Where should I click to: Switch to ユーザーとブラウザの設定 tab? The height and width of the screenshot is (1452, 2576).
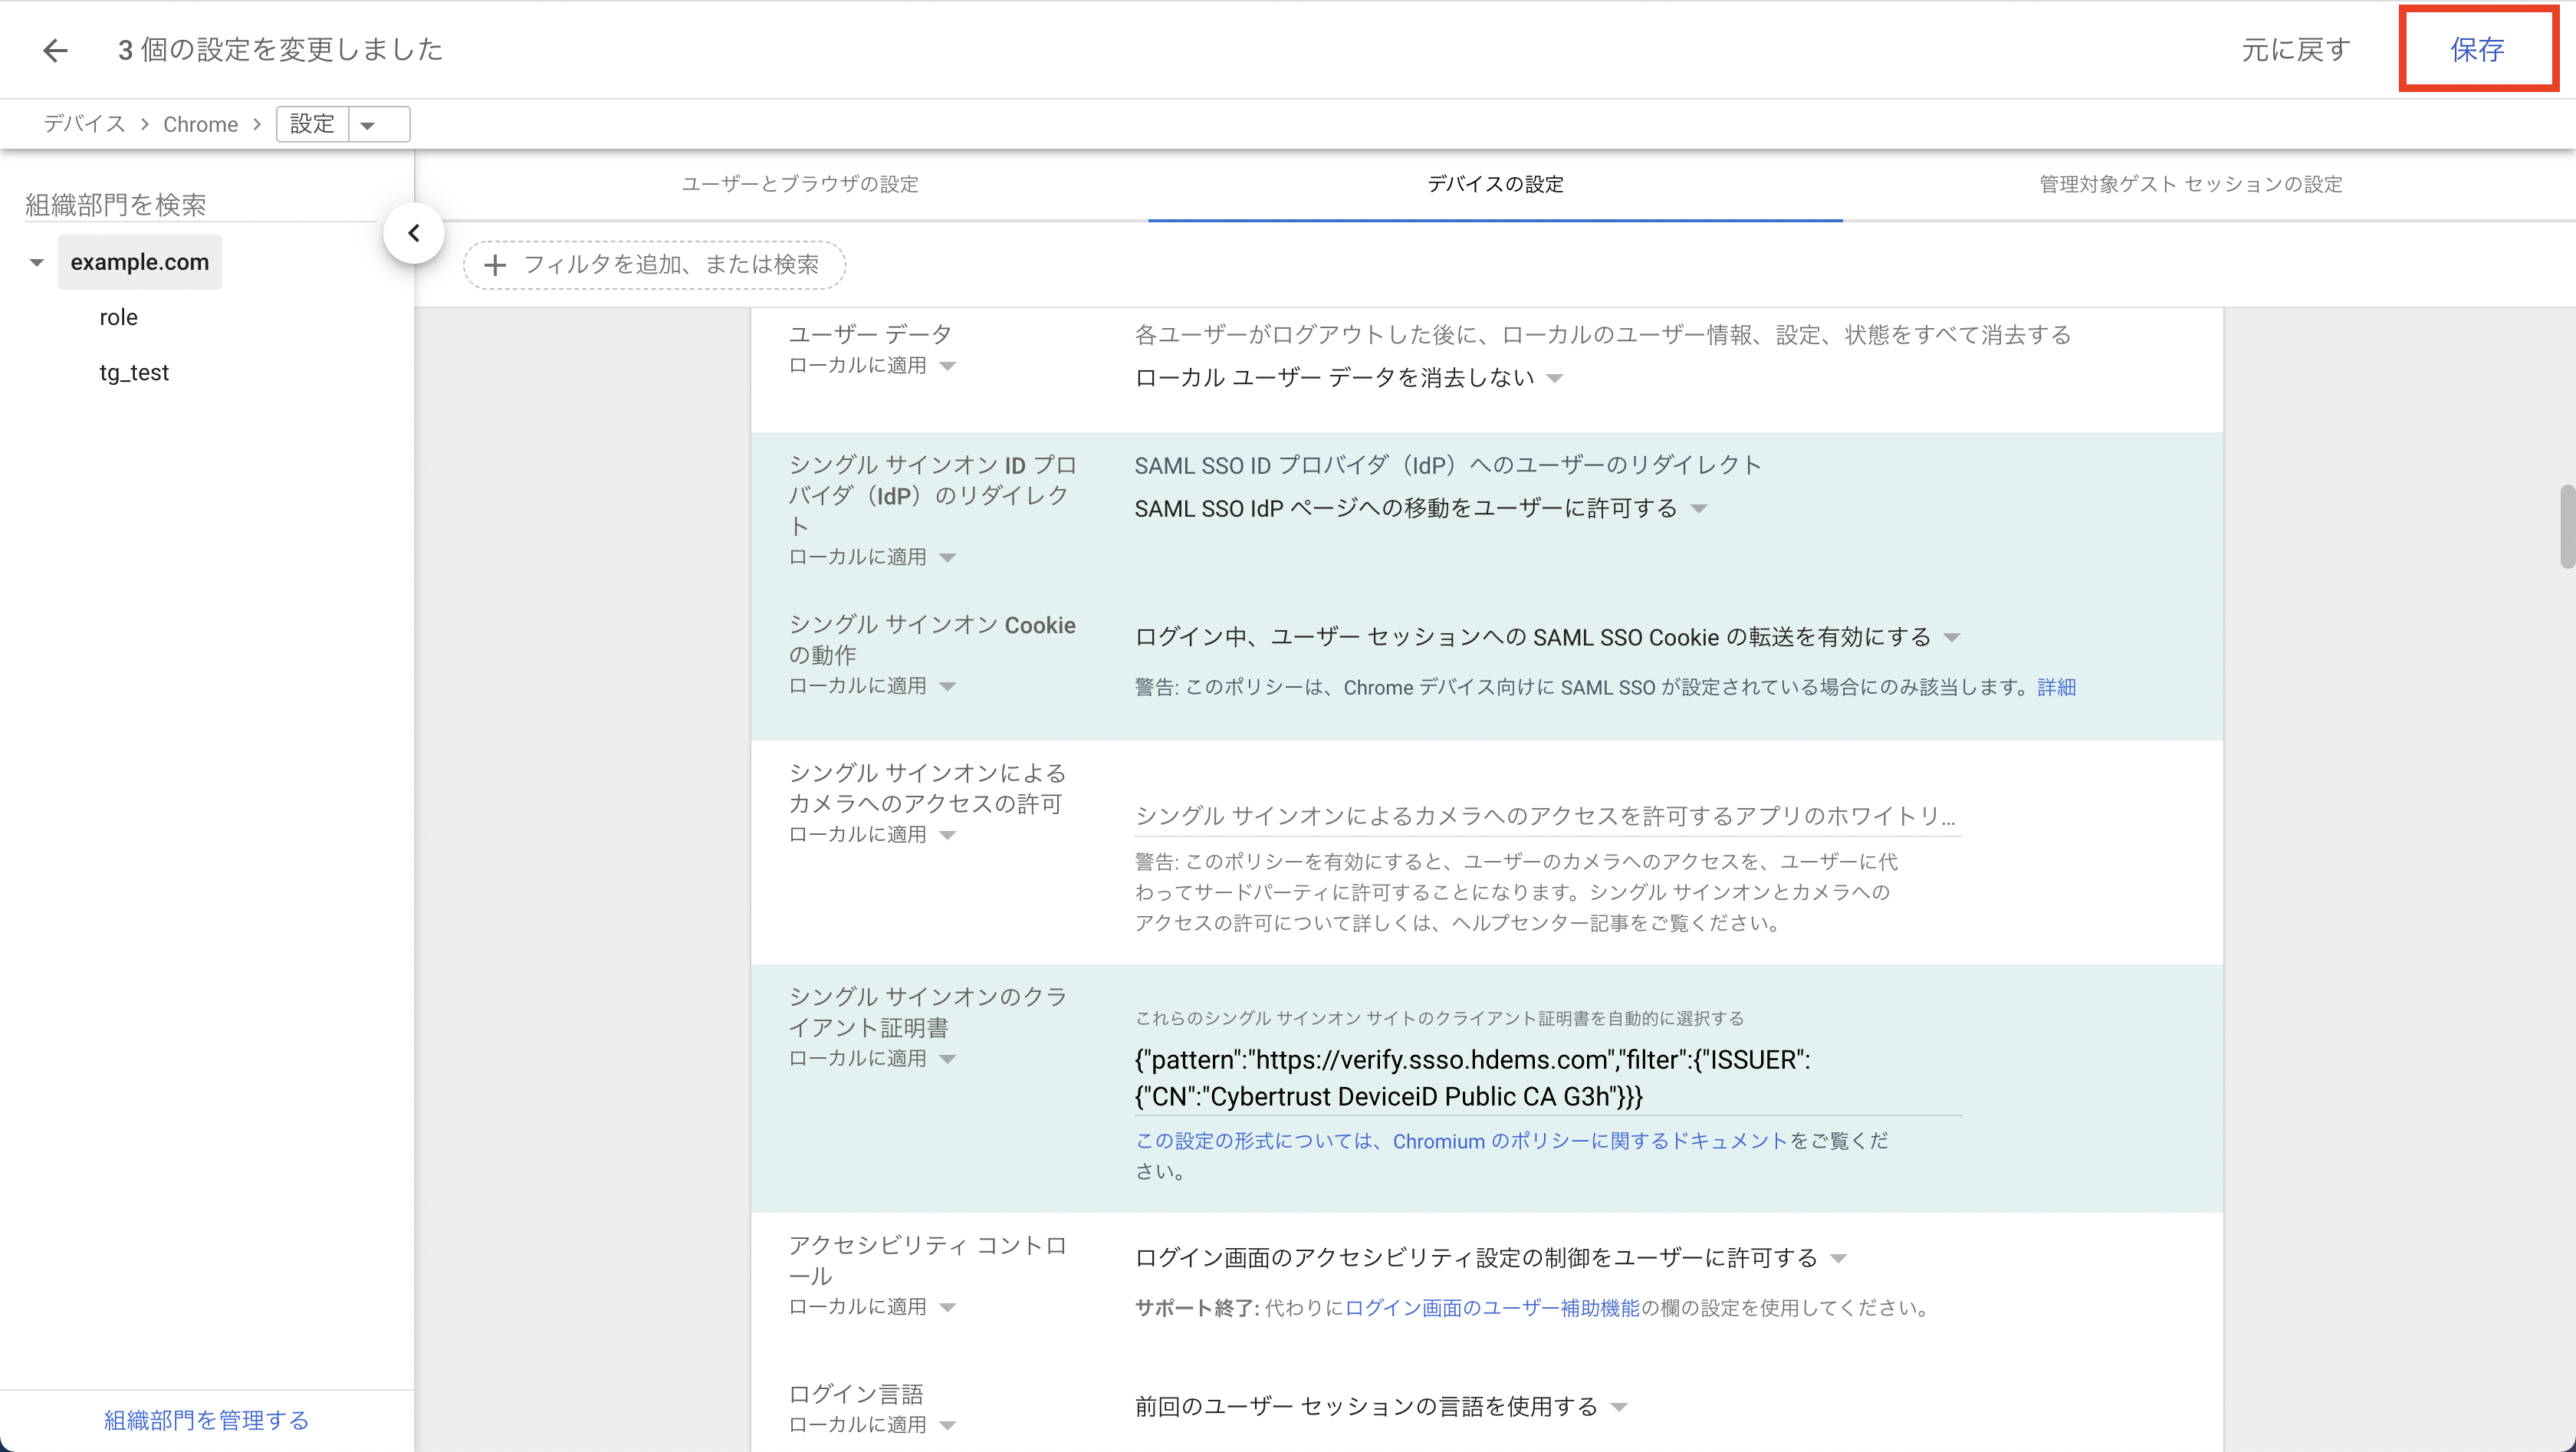[x=800, y=184]
